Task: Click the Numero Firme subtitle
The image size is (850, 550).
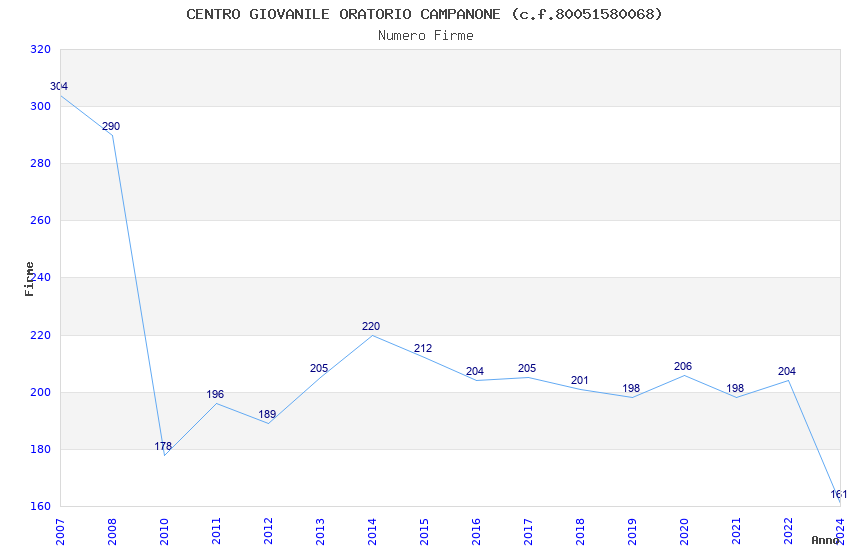Action: (x=425, y=36)
